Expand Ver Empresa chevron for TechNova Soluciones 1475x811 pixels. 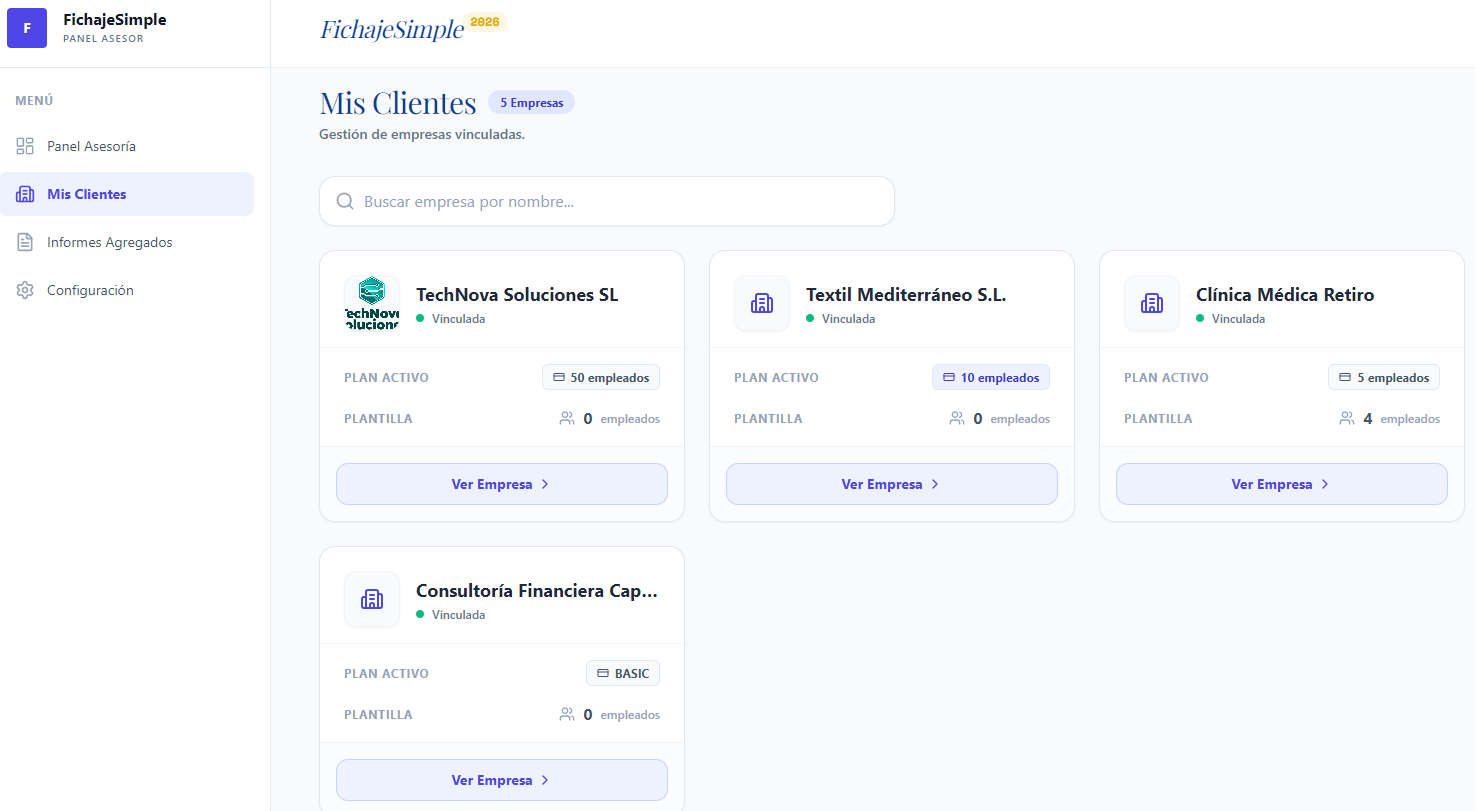click(x=544, y=483)
